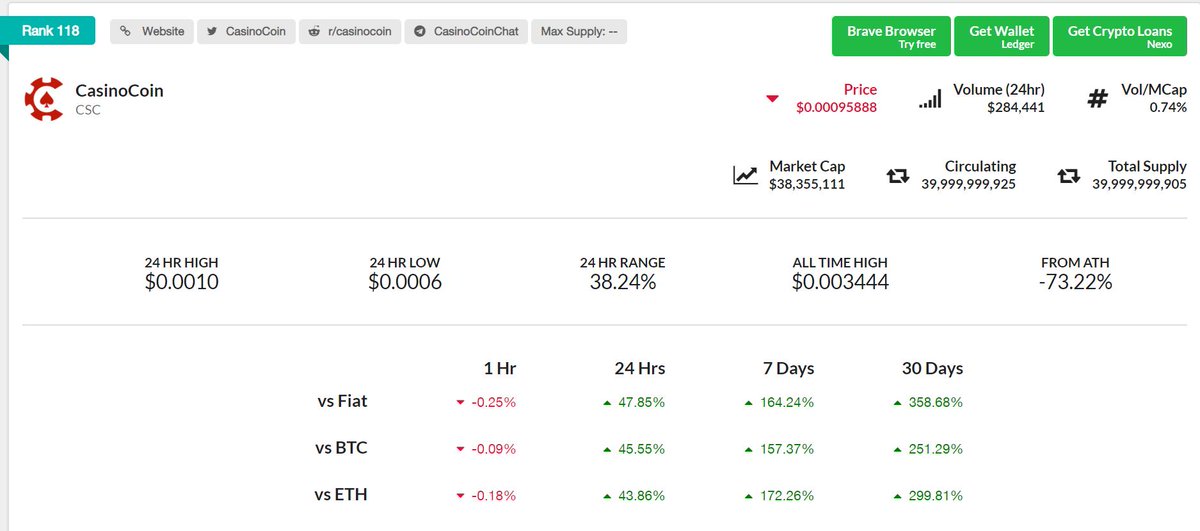Click the vs Fiat row label
Screen dimensions: 1200x531
pos(342,401)
